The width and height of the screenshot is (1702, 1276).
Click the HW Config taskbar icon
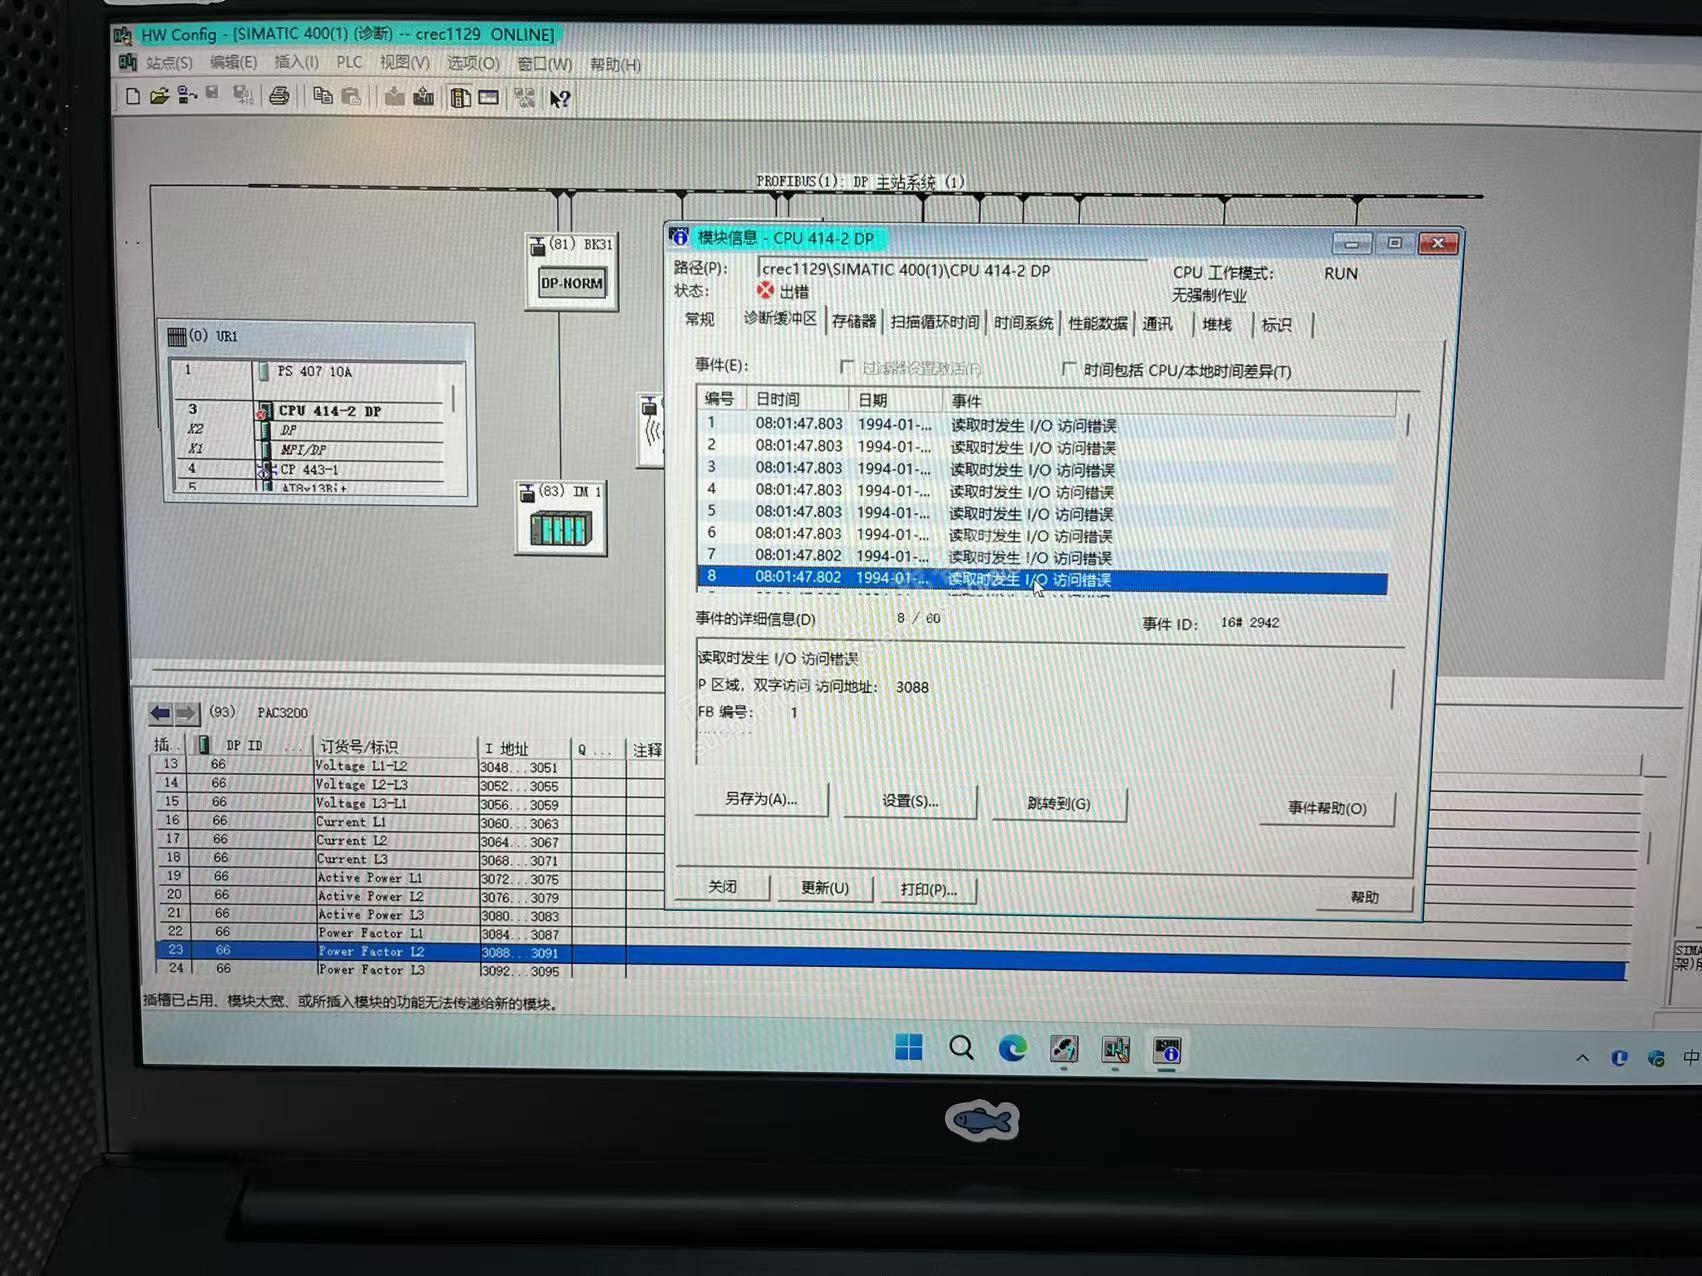point(1116,1049)
